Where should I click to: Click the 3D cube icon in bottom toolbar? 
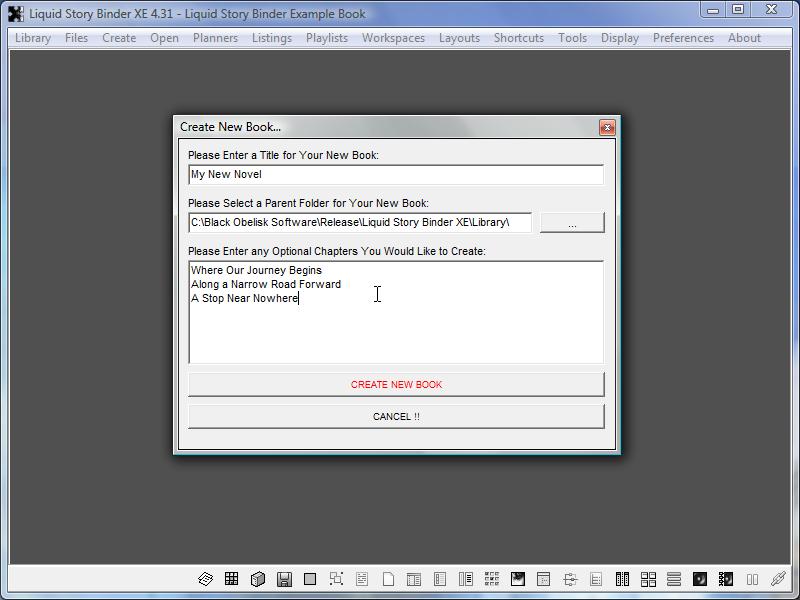coord(258,579)
